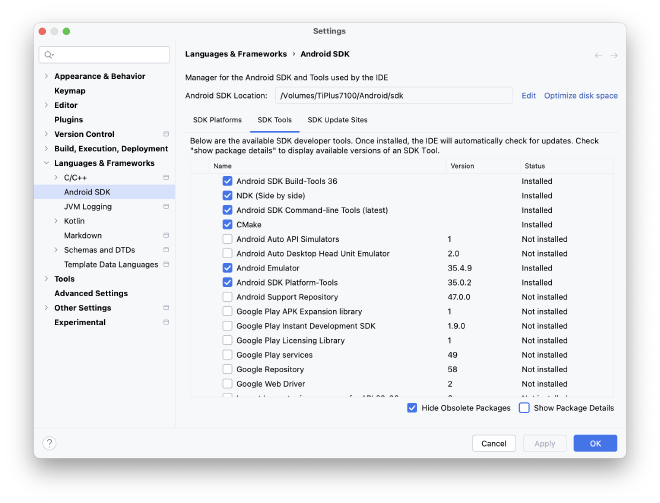Check Android Auto Desktop Head Unit Emulator

pyautogui.click(x=227, y=253)
